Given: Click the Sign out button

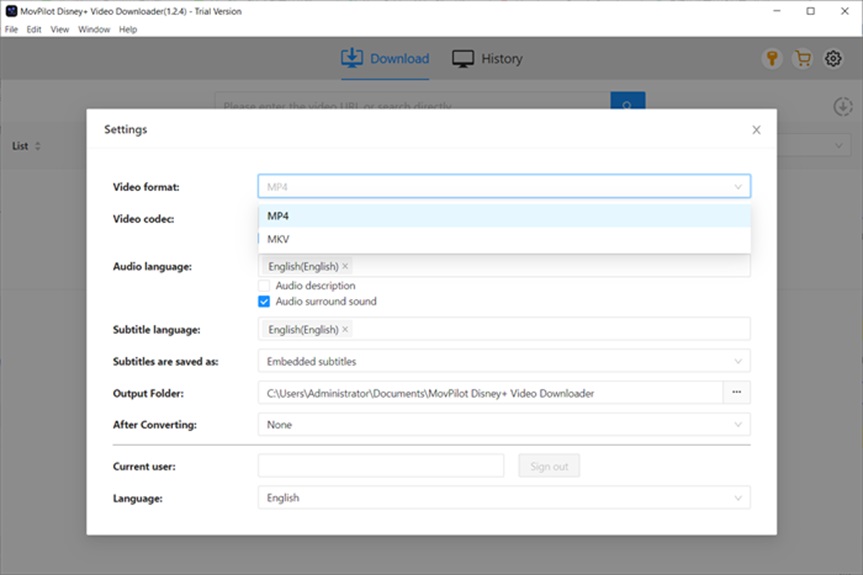Looking at the screenshot, I should [548, 466].
